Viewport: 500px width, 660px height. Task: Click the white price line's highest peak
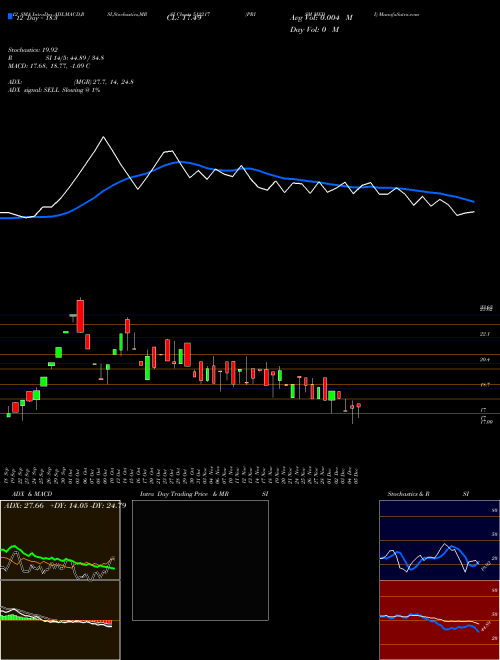(103, 137)
